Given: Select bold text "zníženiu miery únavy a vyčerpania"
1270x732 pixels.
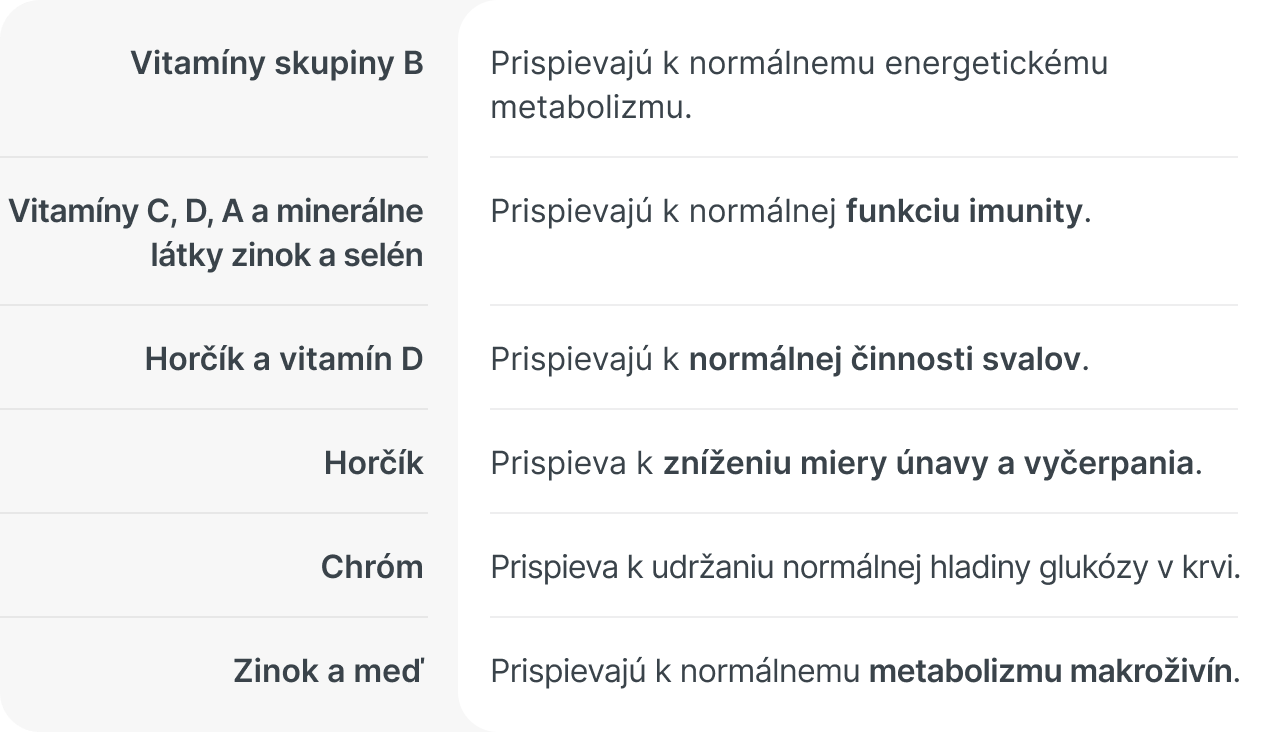Looking at the screenshot, I should pyautogui.click(x=928, y=463).
